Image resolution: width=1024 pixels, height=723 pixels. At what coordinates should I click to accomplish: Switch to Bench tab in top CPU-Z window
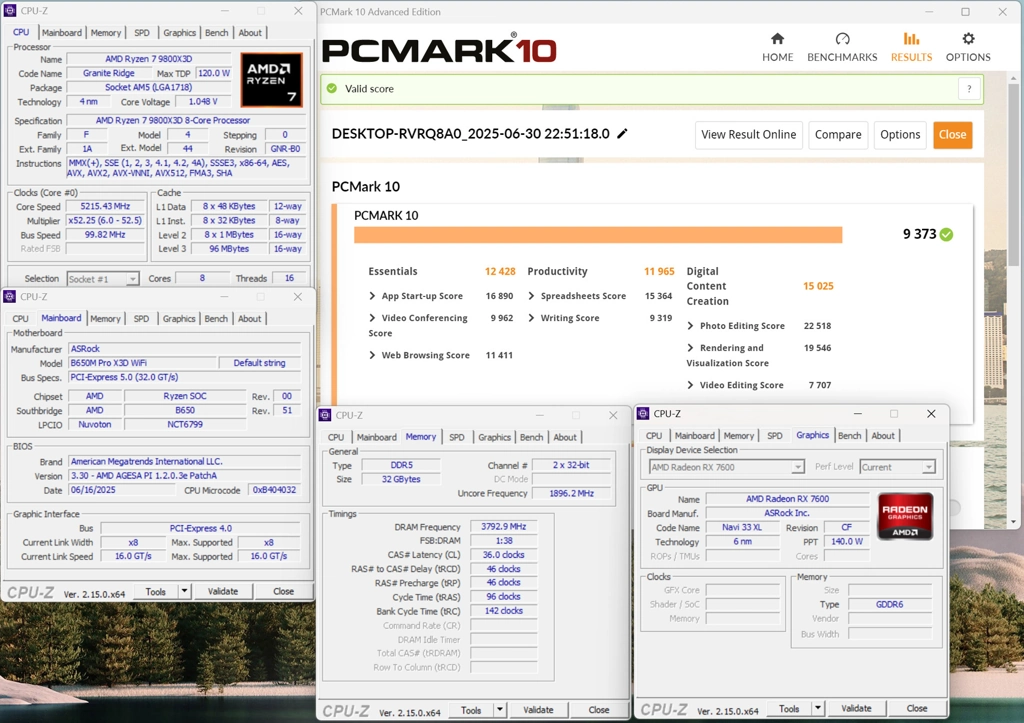[x=216, y=33]
